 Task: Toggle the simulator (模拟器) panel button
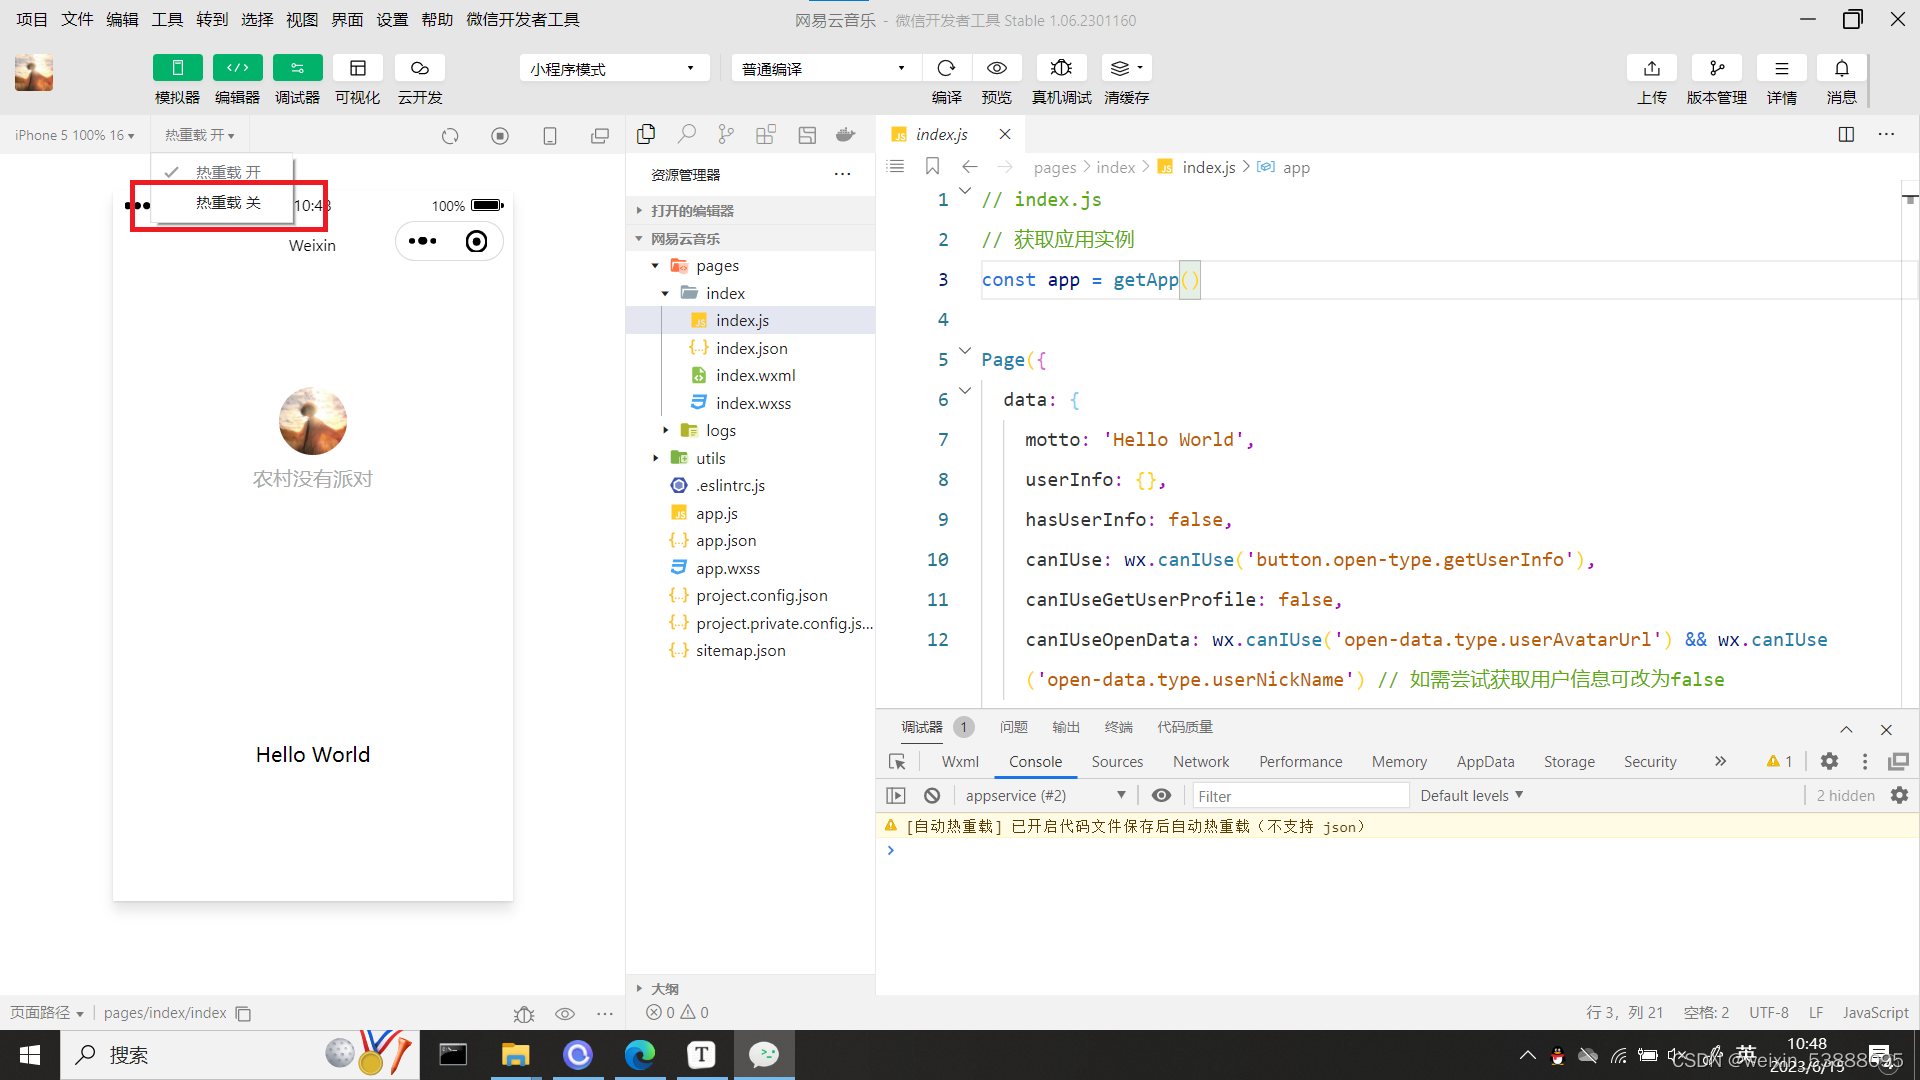click(x=177, y=68)
